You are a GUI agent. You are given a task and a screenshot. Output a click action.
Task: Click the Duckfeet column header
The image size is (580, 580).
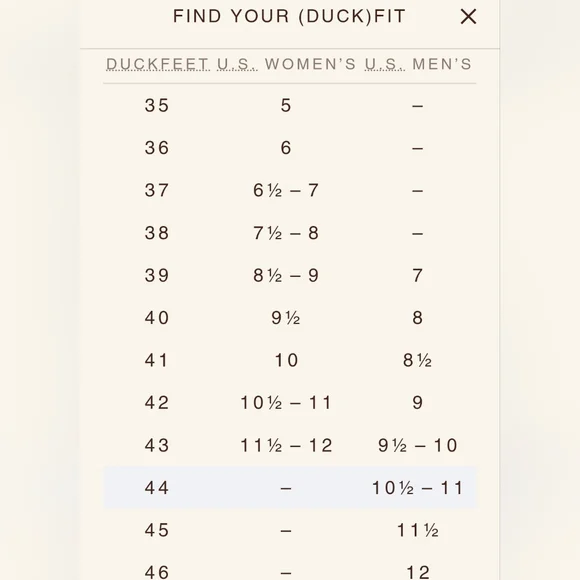[x=158, y=64]
